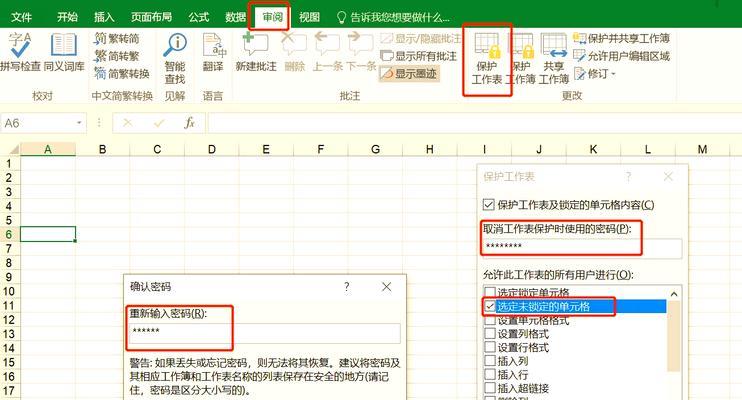Click the Tell Me lightbulb search box
This screenshot has width=742, height=400.
[x=393, y=18]
